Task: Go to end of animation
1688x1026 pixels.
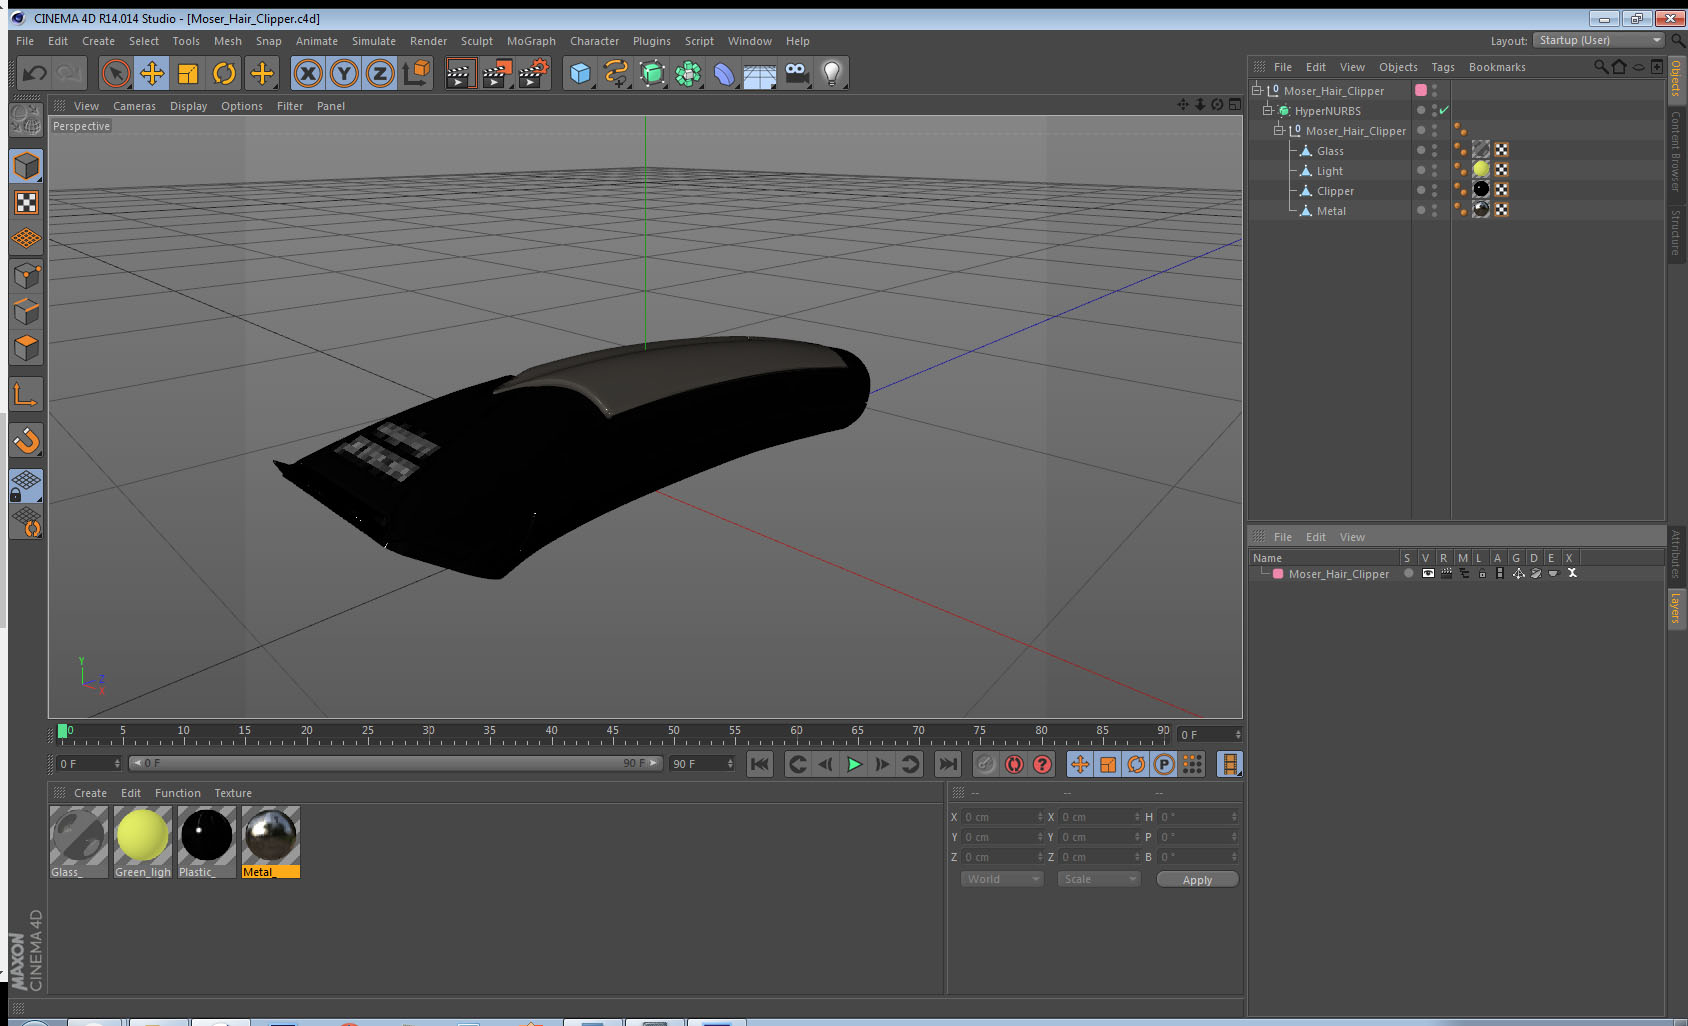Action: 947,764
